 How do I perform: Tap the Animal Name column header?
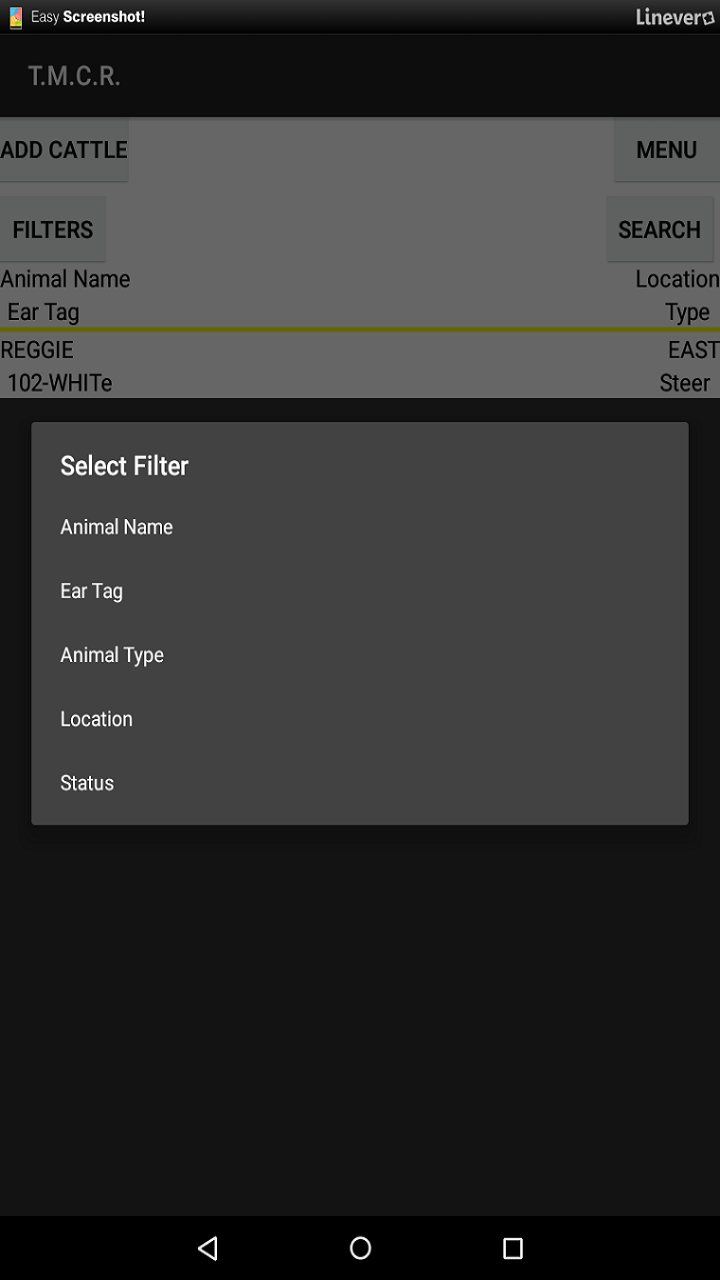tap(65, 279)
